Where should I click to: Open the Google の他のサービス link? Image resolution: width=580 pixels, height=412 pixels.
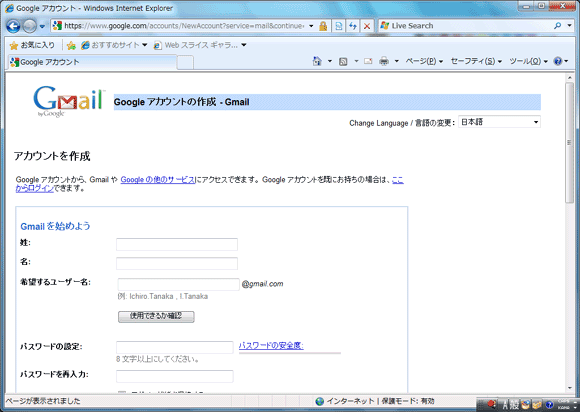(x=158, y=180)
